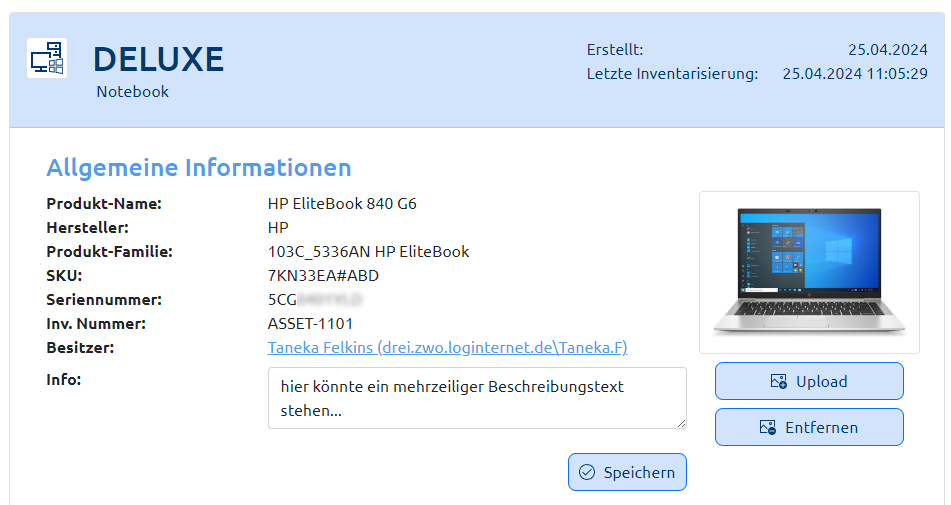Screen dimensions: 951x505
Task: Click the Besitzer label
Action: pos(80,348)
